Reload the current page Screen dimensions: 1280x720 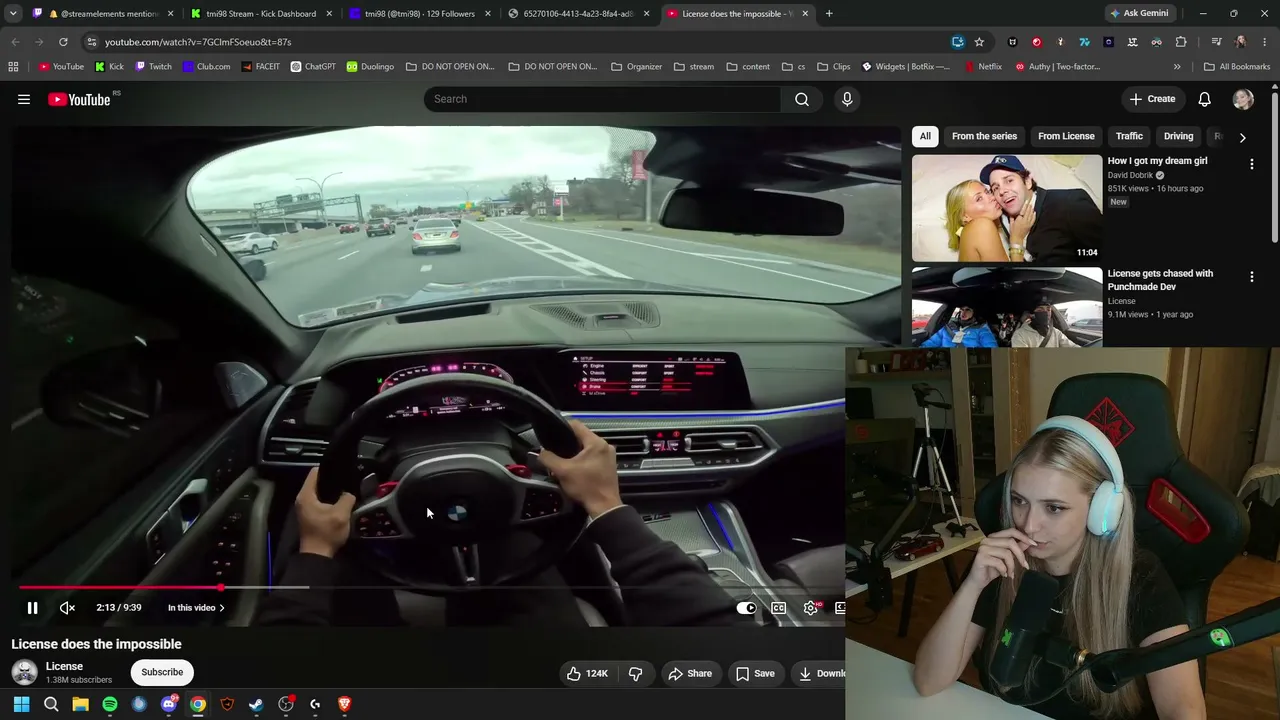pyautogui.click(x=63, y=42)
